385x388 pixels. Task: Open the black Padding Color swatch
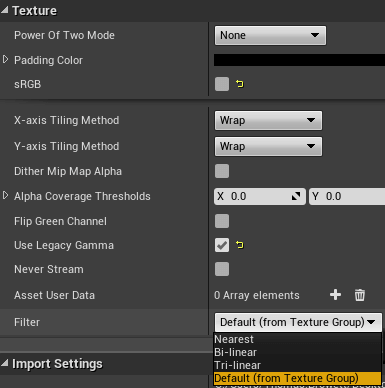click(x=299, y=60)
